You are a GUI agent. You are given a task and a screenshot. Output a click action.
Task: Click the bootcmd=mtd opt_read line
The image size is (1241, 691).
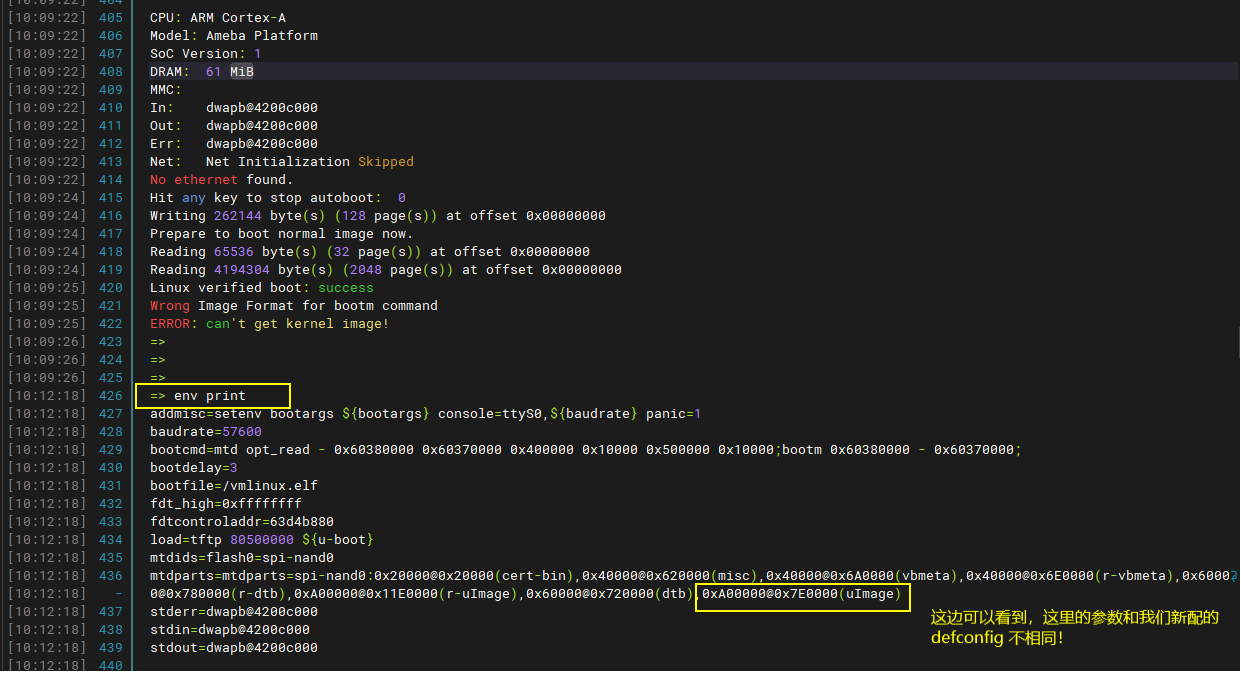pyautogui.click(x=585, y=450)
